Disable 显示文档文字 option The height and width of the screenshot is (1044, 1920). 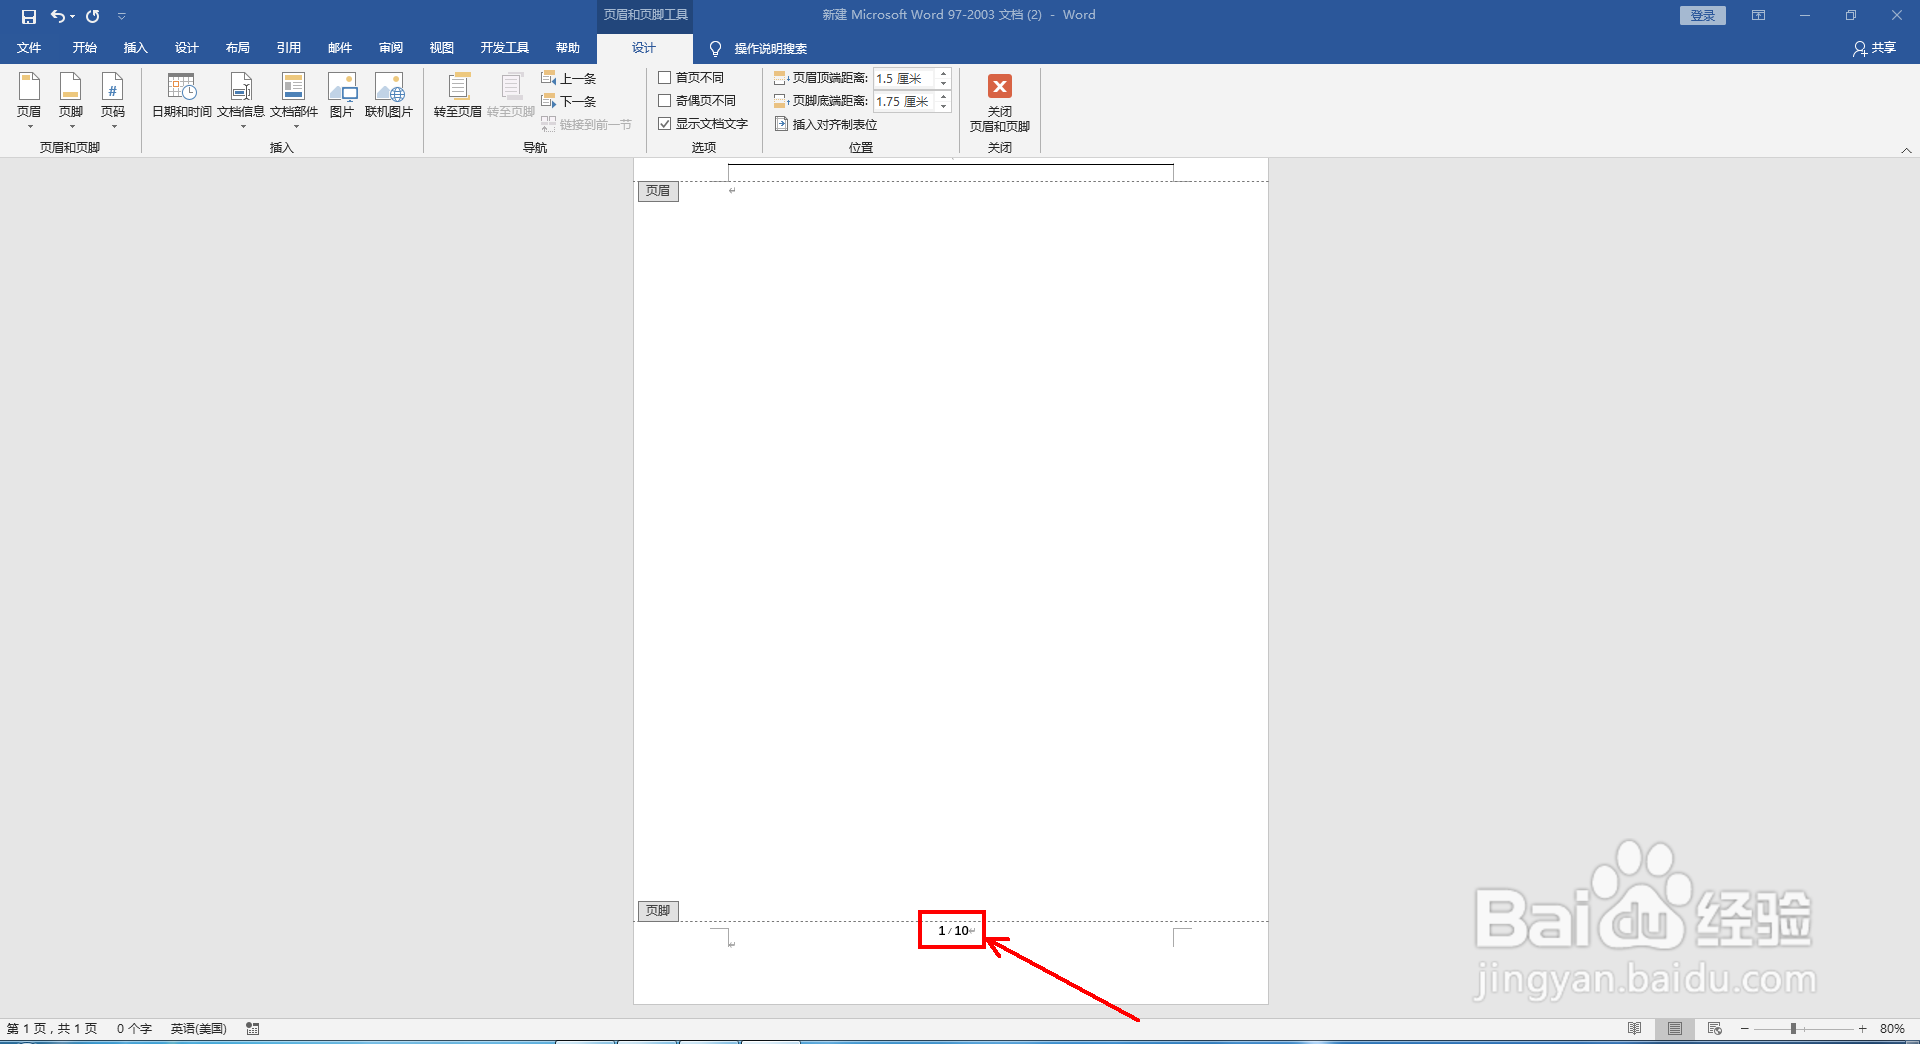(x=666, y=123)
